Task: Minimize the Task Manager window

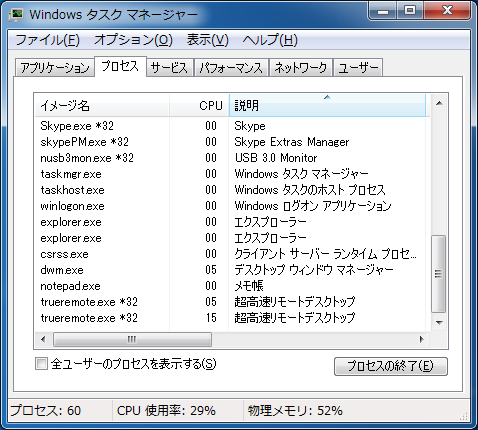Action: pos(383,11)
